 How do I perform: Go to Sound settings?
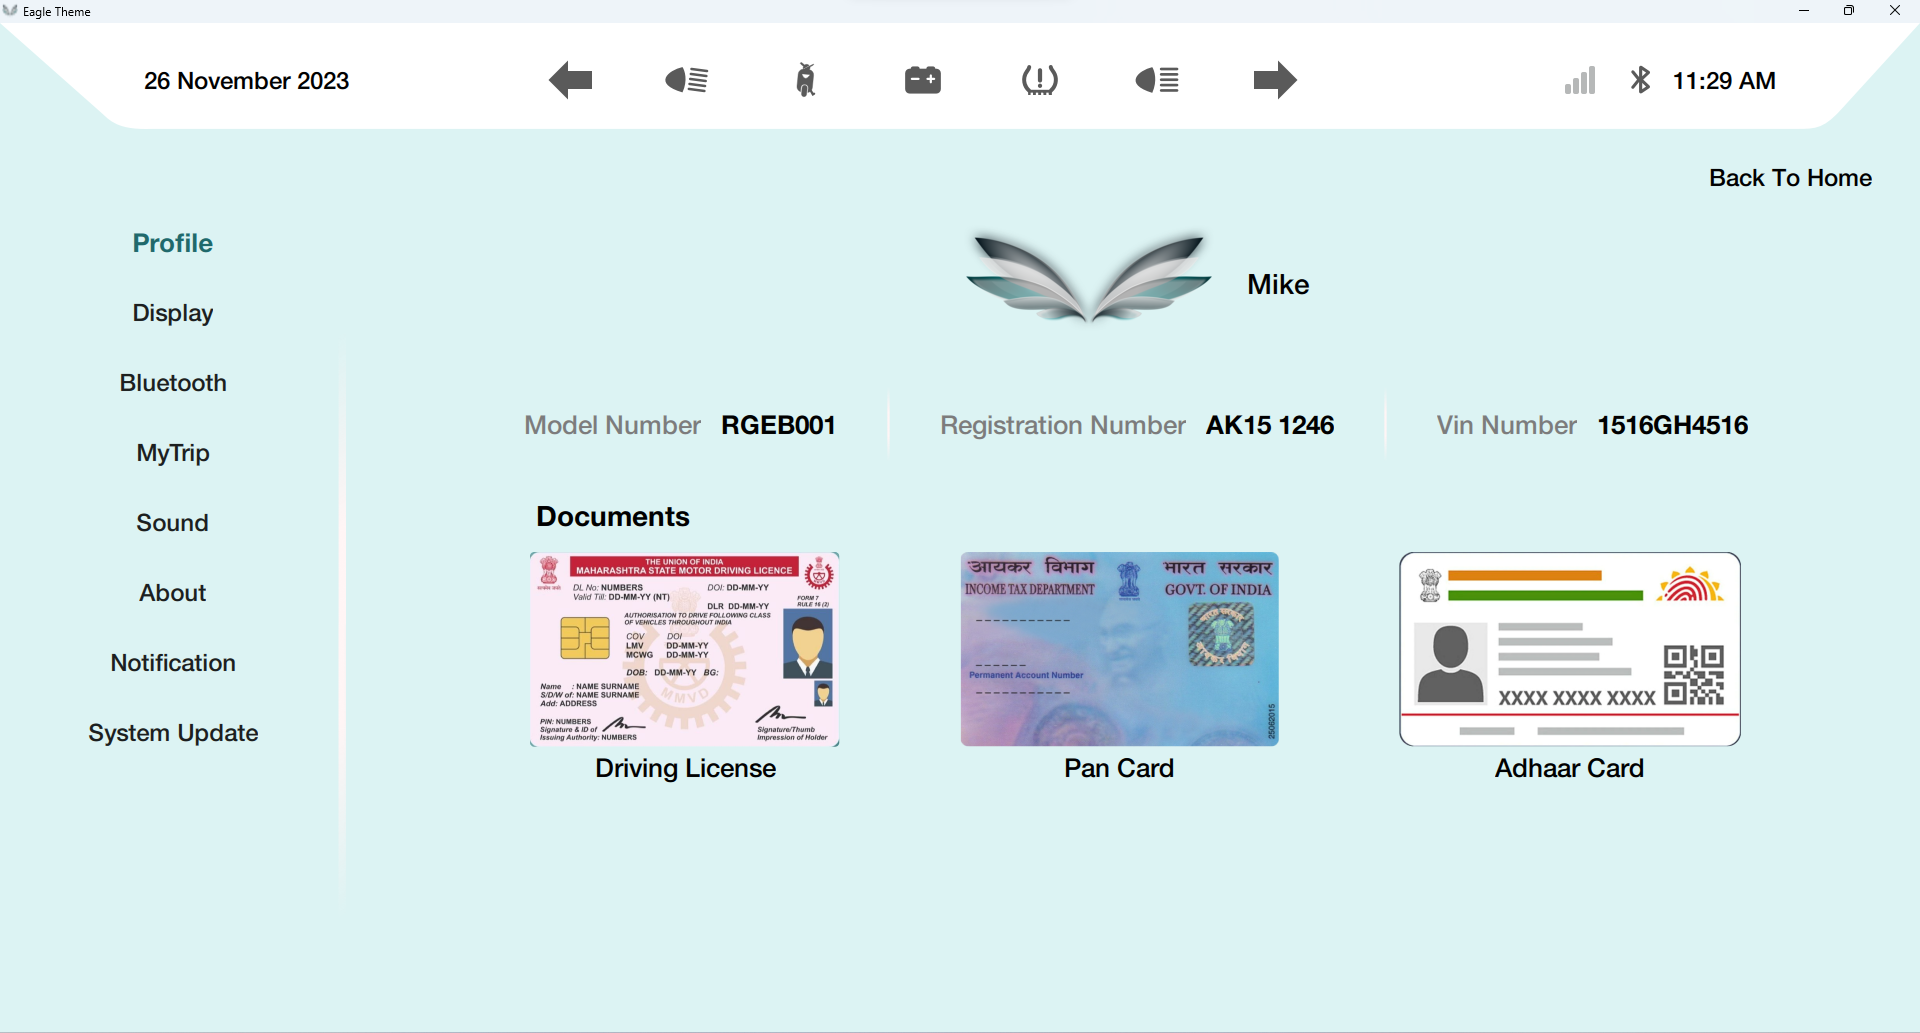(x=173, y=523)
